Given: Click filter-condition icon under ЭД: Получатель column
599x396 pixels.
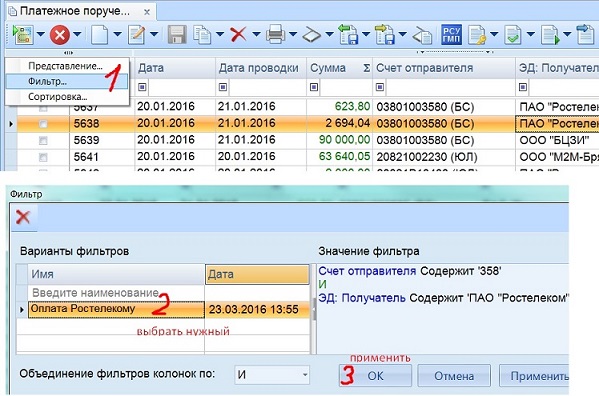Looking at the screenshot, I should tap(523, 87).
